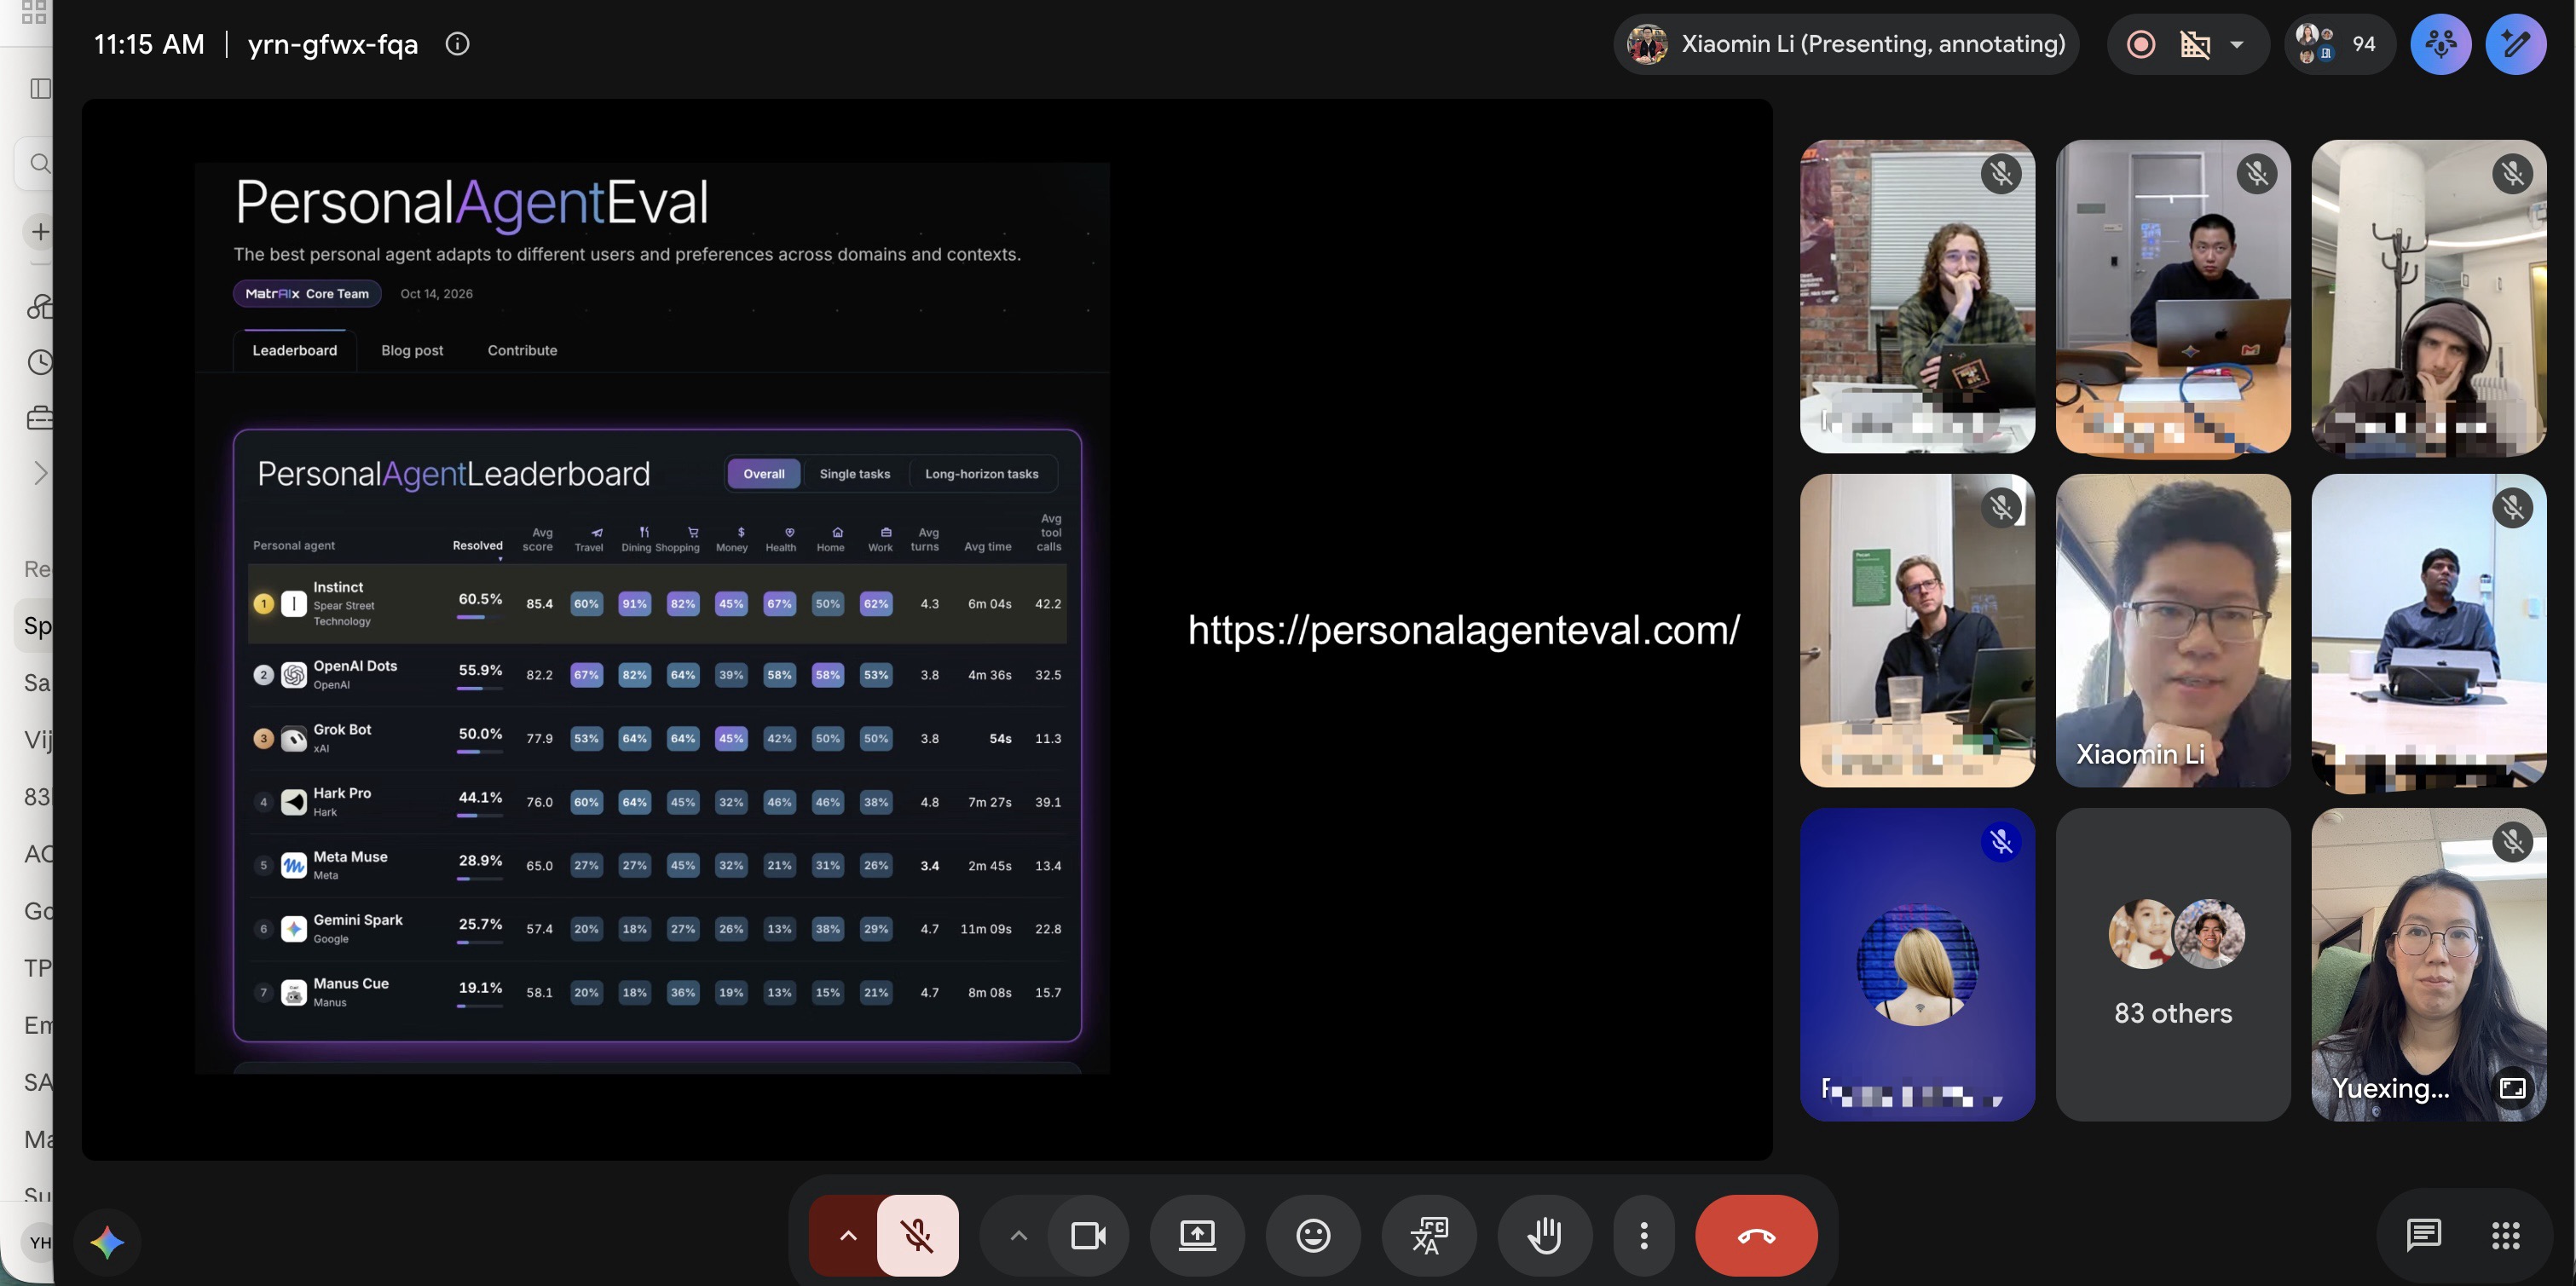Open the meeting tools grid icon
2576x1286 pixels.
tap(2506, 1236)
